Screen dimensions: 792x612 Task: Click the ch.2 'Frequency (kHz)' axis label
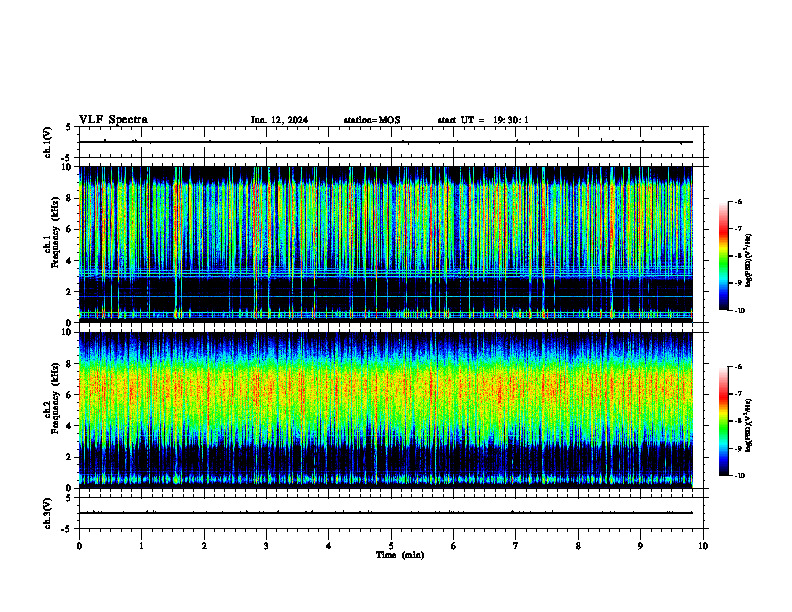tap(55, 398)
